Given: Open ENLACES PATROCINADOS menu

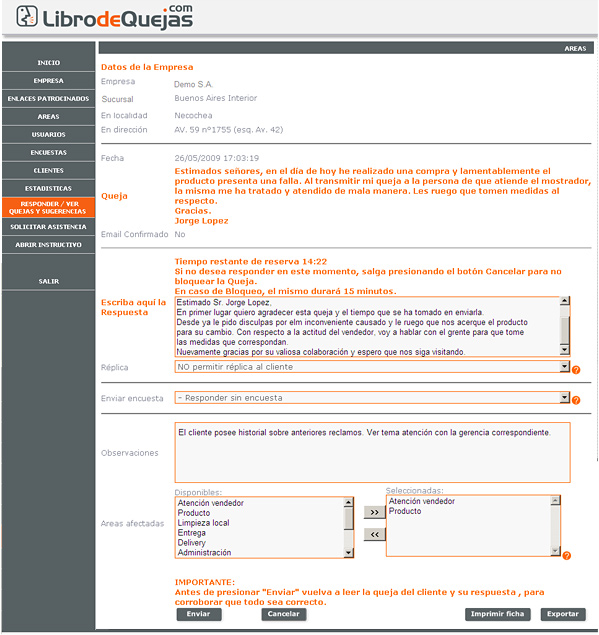Looking at the screenshot, I should click(49, 98).
